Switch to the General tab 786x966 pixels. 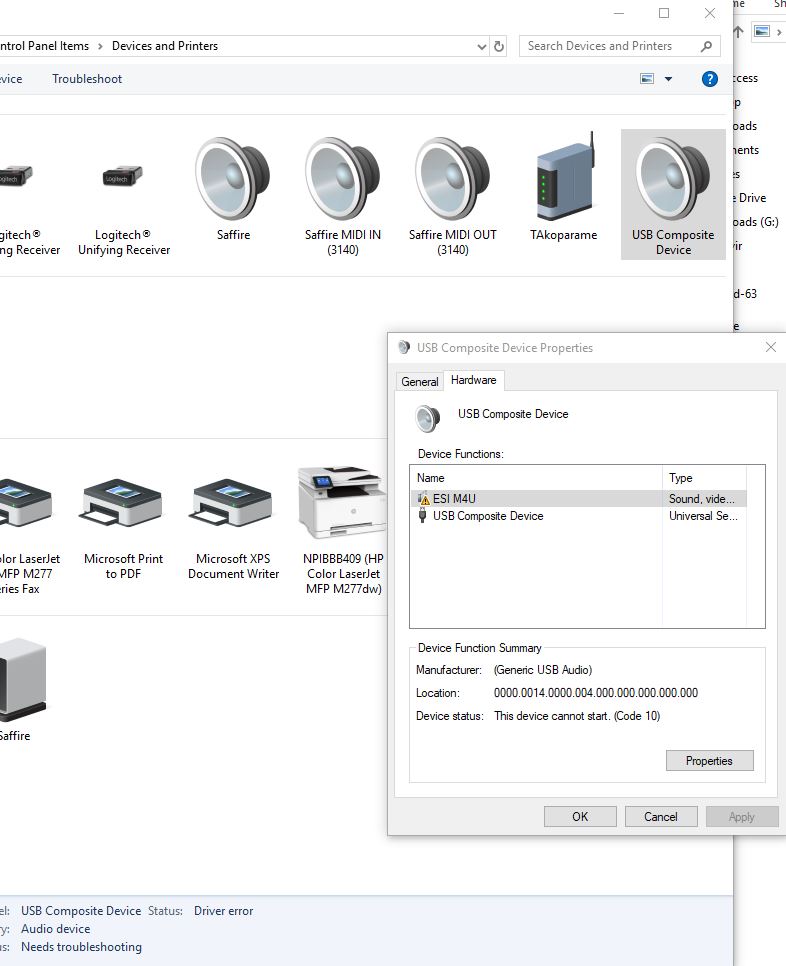pos(419,381)
